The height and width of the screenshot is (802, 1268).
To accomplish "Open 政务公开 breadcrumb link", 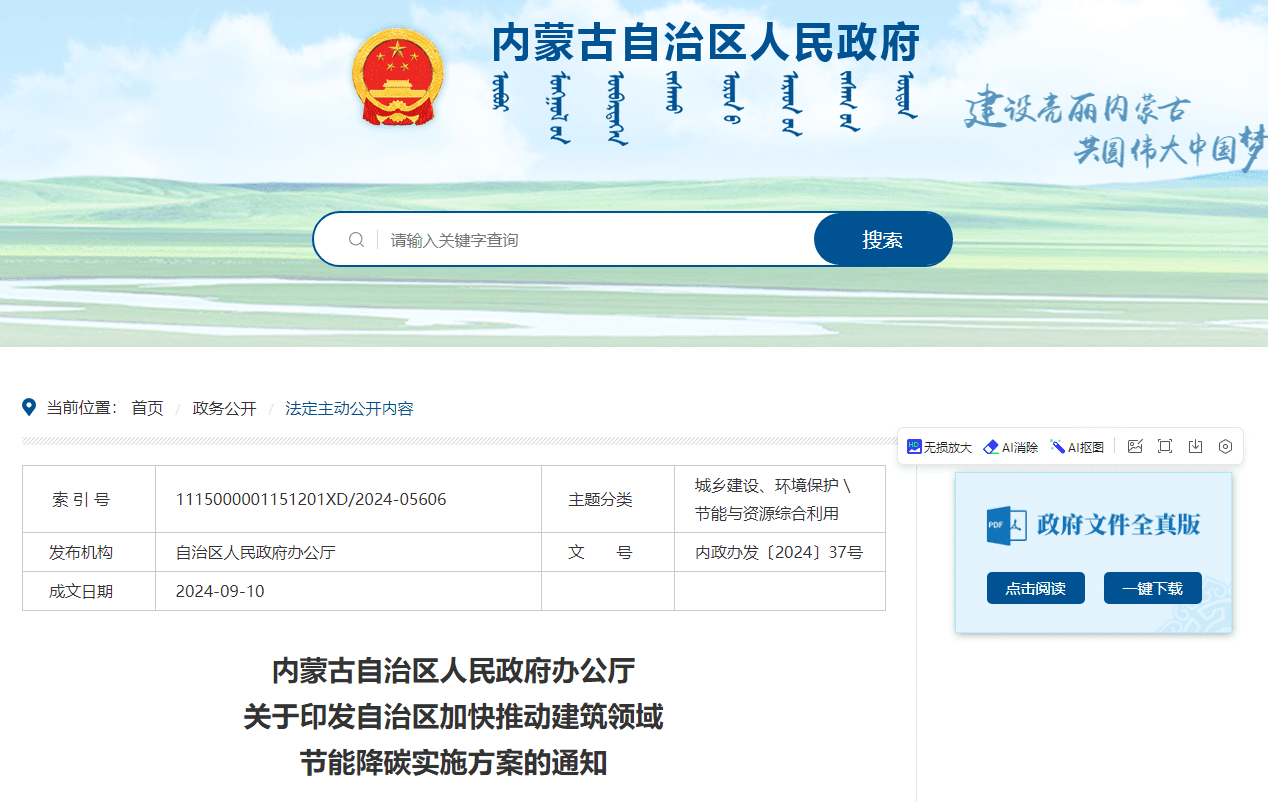I will pyautogui.click(x=224, y=408).
